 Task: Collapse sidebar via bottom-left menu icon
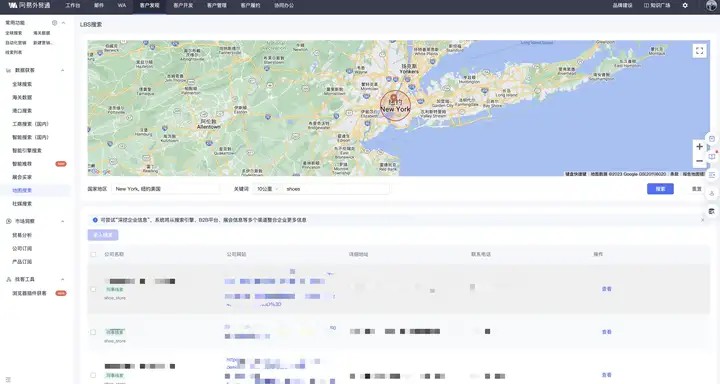pyautogui.click(x=8, y=379)
